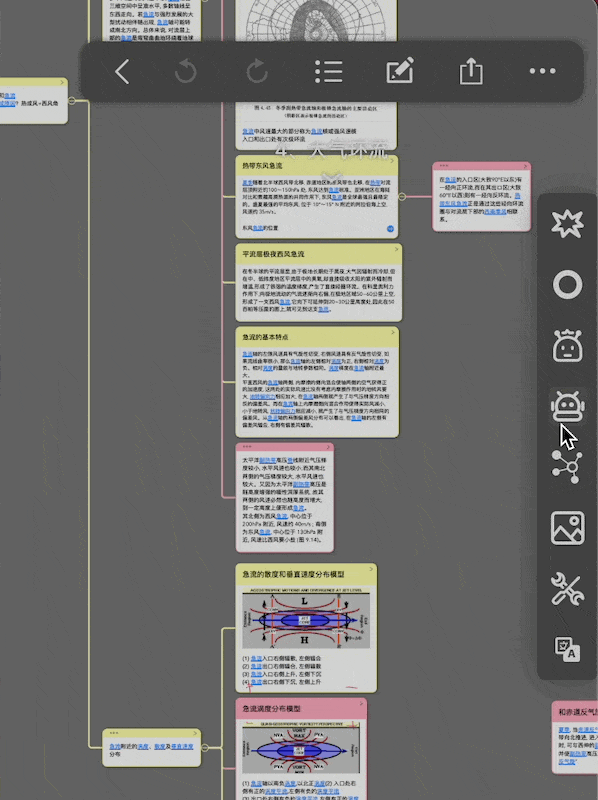Screen dimensions: 598x800
Task: Go back using the left chevron
Action: coord(122,71)
